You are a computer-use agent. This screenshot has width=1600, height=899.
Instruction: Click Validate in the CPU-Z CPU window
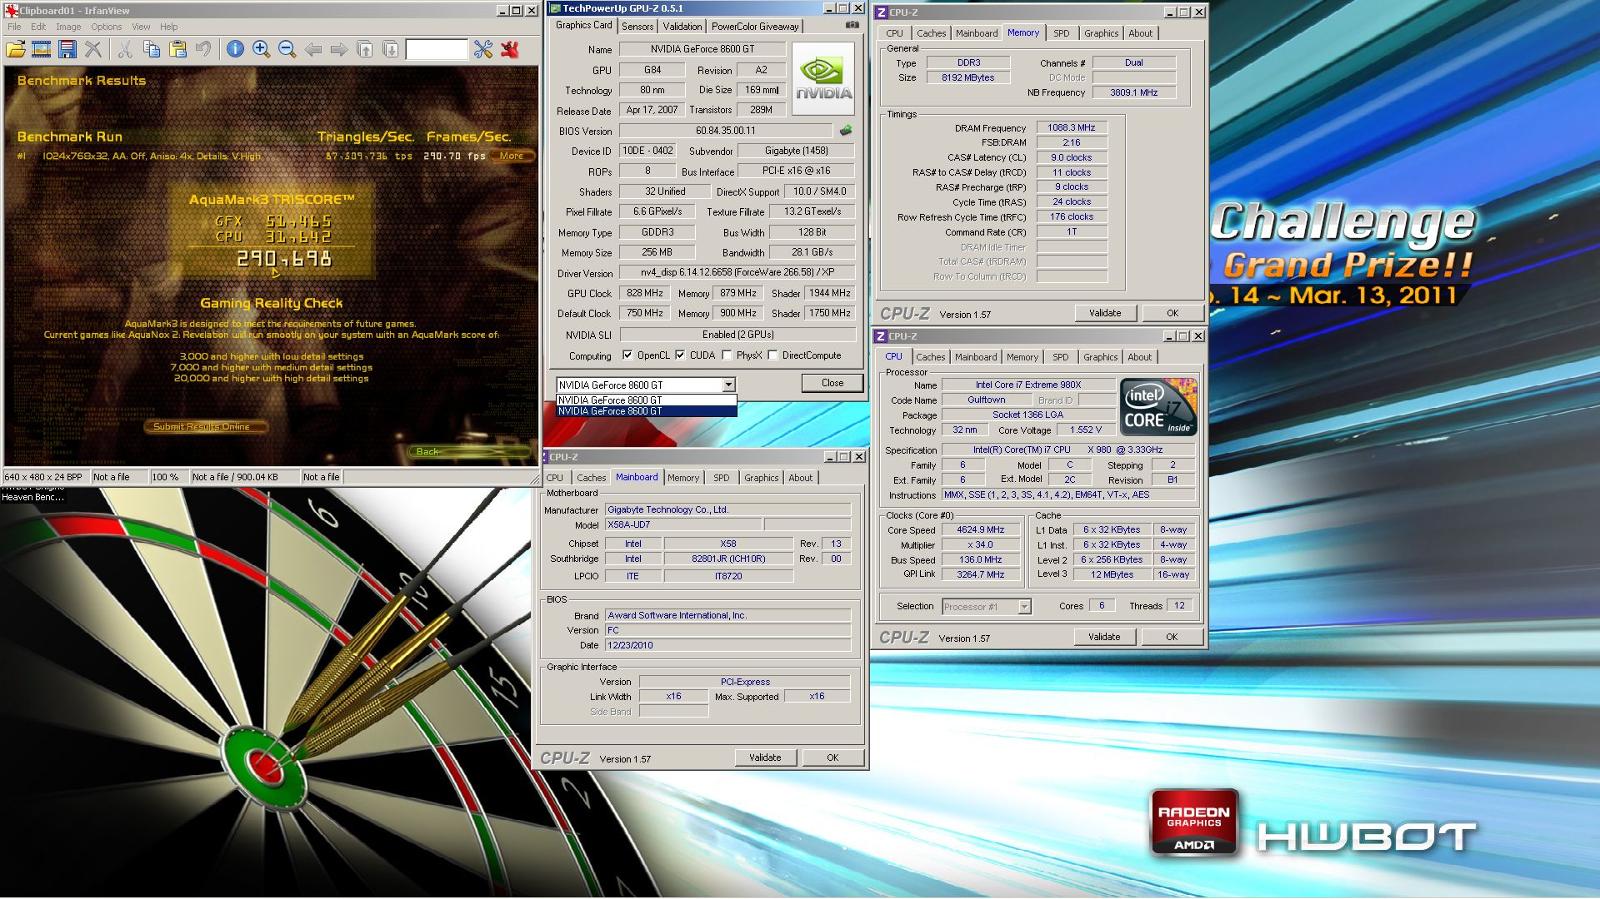pyautogui.click(x=1104, y=637)
